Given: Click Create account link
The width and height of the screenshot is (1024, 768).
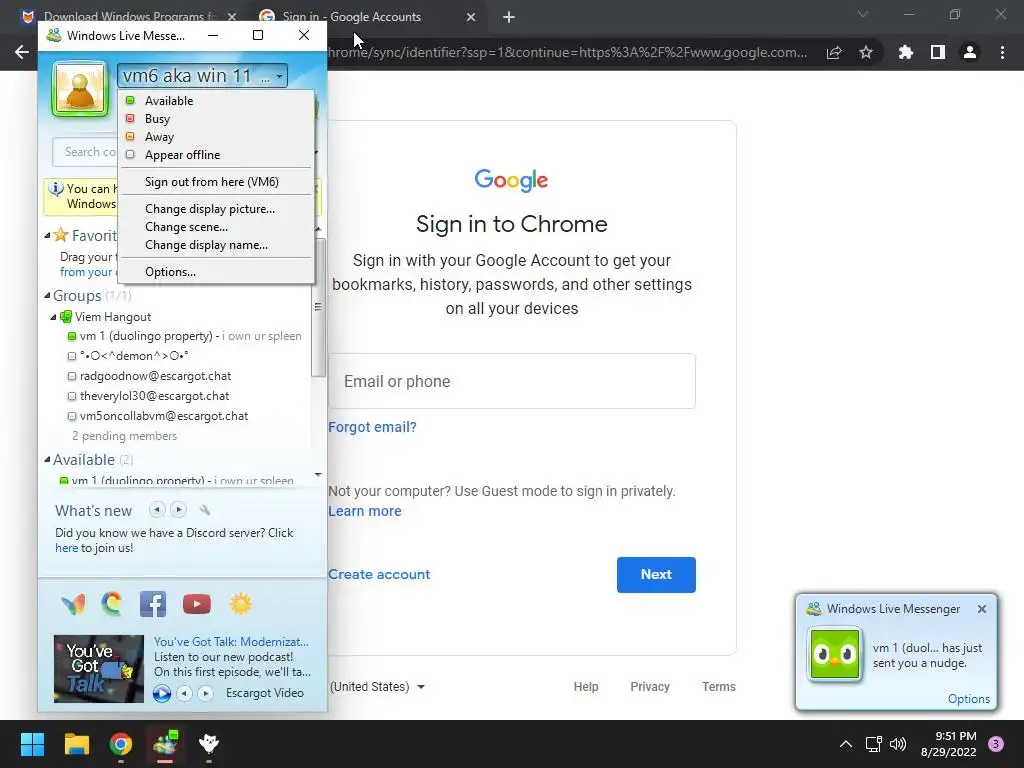Looking at the screenshot, I should (x=379, y=575).
